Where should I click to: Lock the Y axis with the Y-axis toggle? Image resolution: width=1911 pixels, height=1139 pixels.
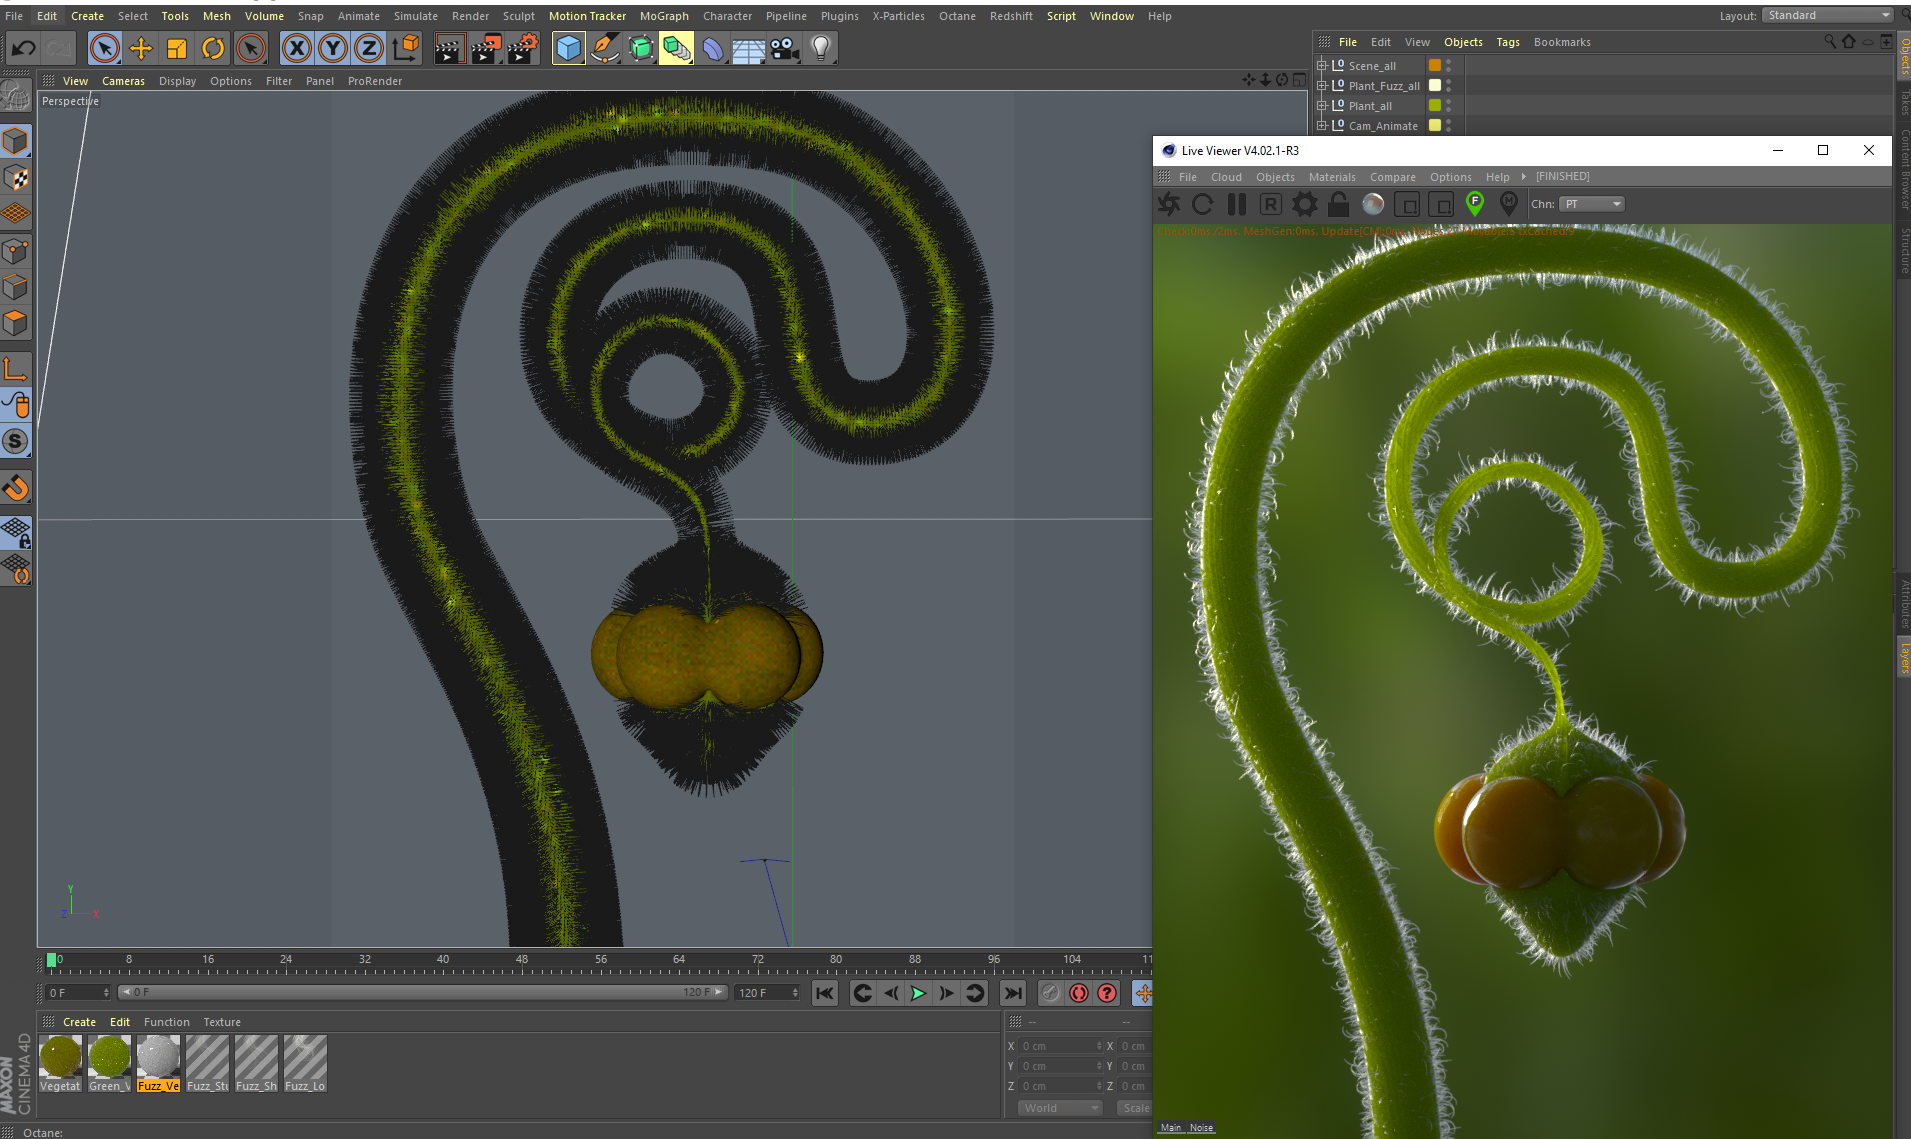pyautogui.click(x=332, y=48)
